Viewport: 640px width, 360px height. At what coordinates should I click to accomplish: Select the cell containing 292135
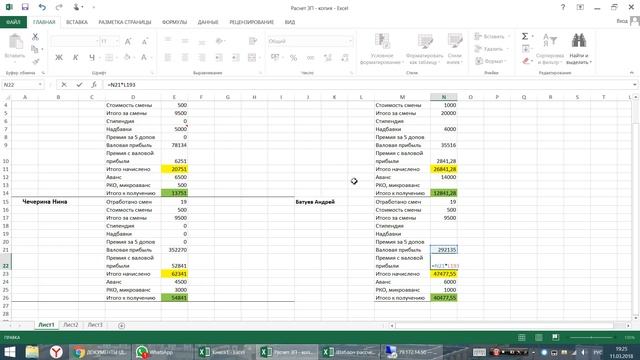tap(444, 250)
